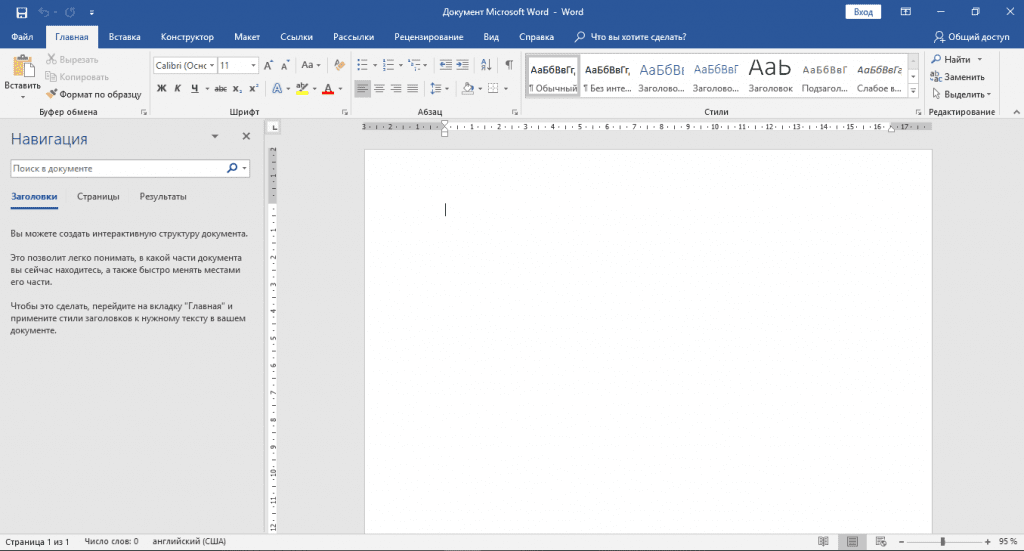Select Format Painter (Формат по образцу)
The width and height of the screenshot is (1024, 551).
[93, 94]
